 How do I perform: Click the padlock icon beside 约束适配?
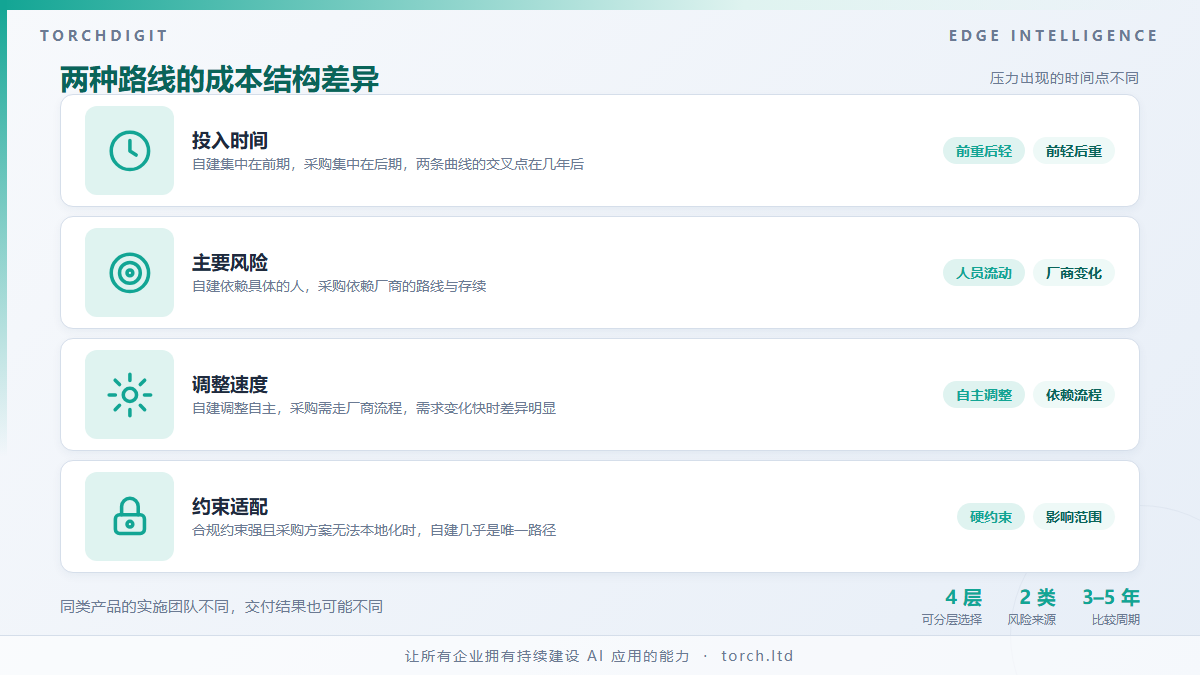[x=129, y=517]
